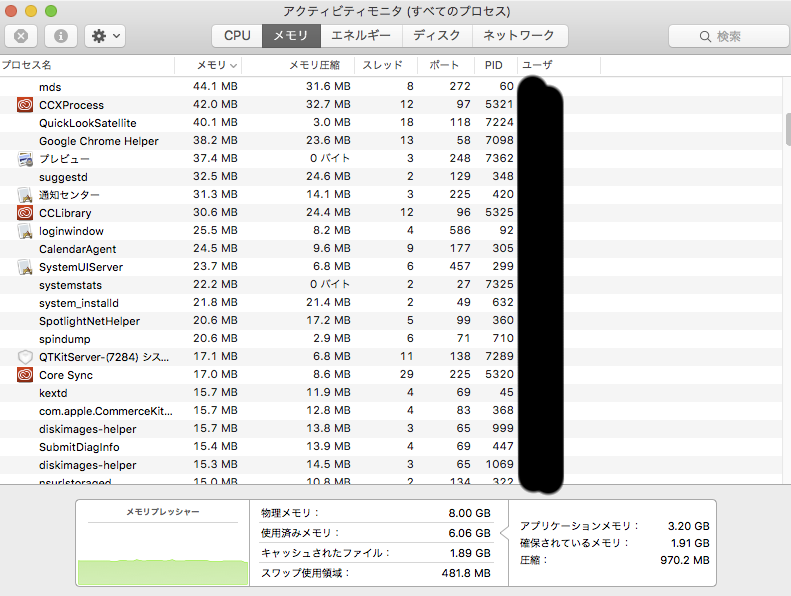Image resolution: width=791 pixels, height=596 pixels.
Task: Click the PID 7362 cell
Action: point(499,158)
